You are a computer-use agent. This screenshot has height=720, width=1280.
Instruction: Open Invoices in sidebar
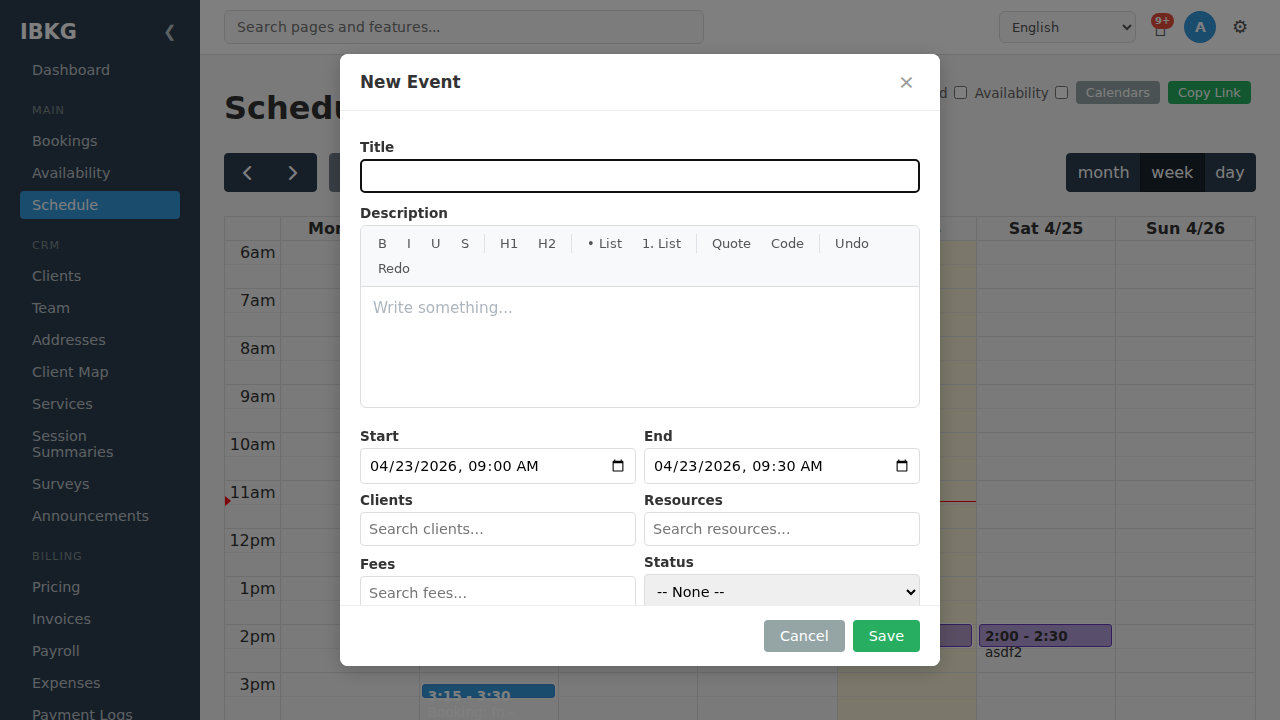(x=100, y=619)
